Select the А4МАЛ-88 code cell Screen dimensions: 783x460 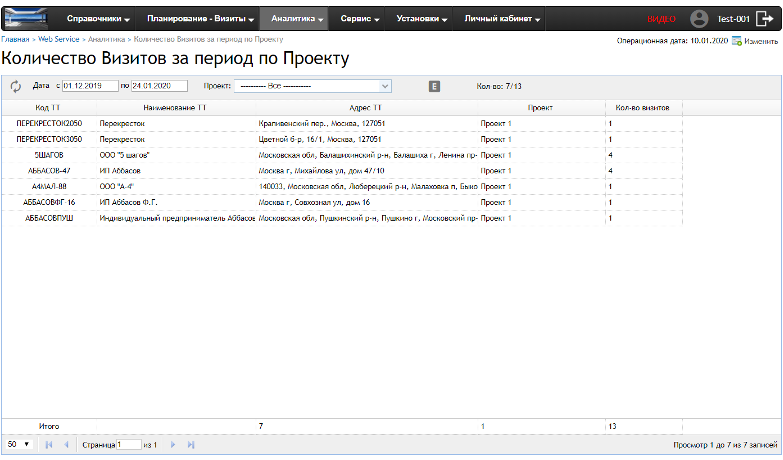click(x=49, y=187)
